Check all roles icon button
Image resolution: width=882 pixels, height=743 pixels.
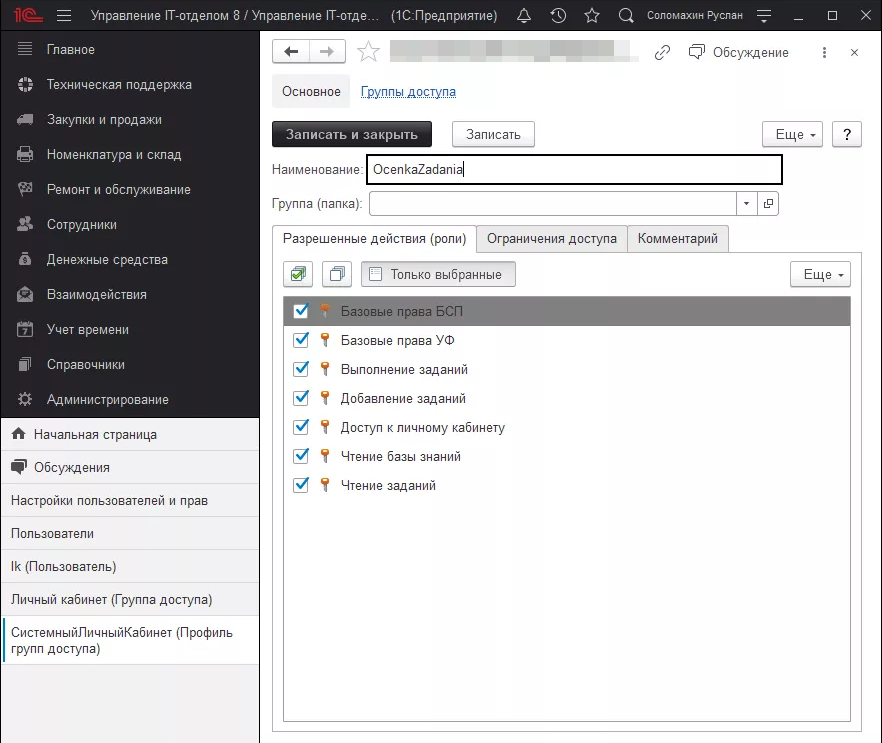pos(298,274)
